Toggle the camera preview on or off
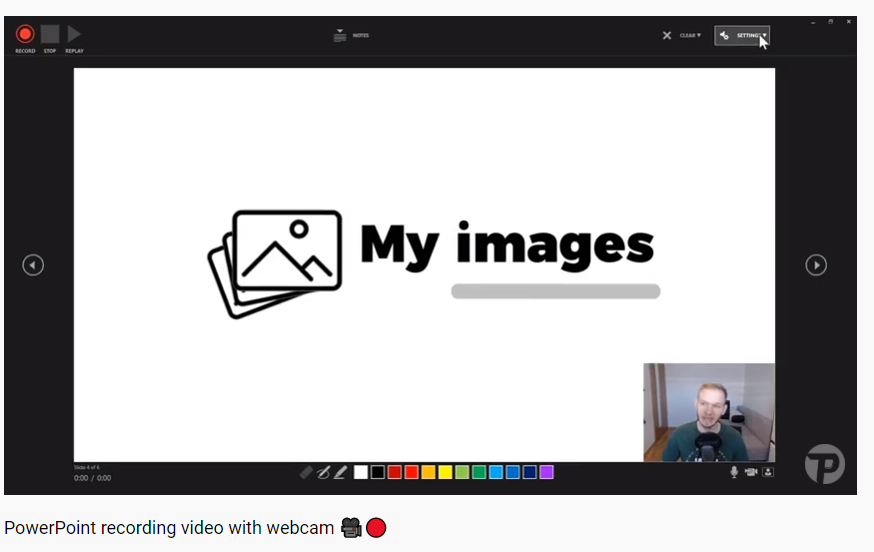 pyautogui.click(x=768, y=472)
